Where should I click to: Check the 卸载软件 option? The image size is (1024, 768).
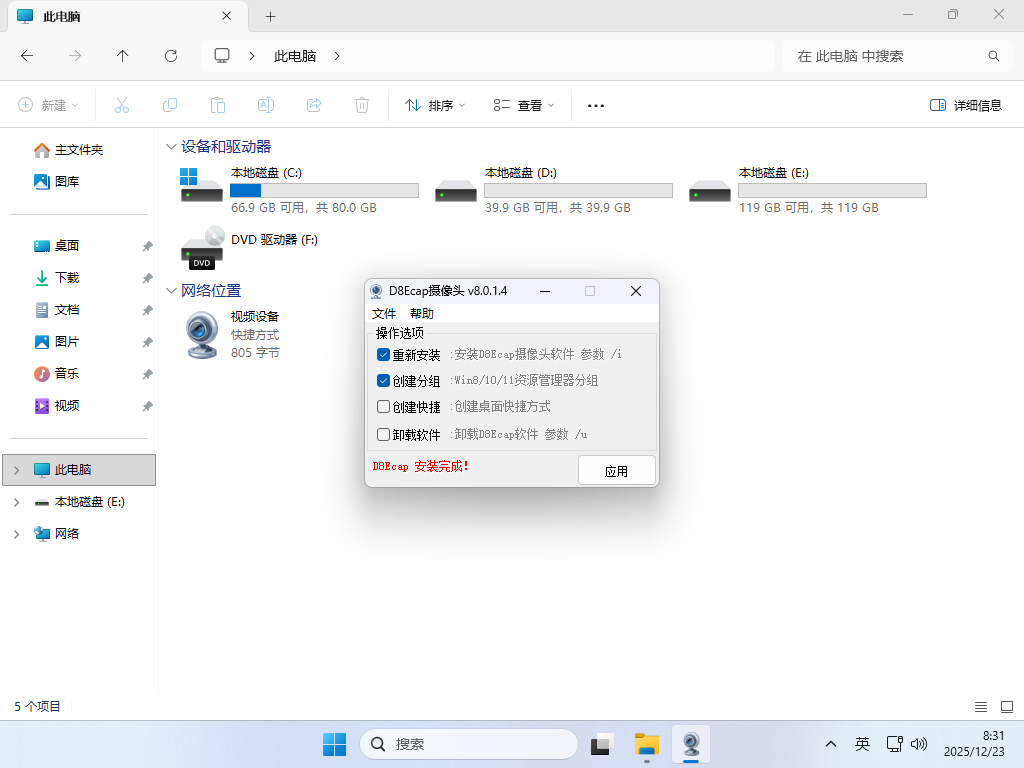point(383,433)
